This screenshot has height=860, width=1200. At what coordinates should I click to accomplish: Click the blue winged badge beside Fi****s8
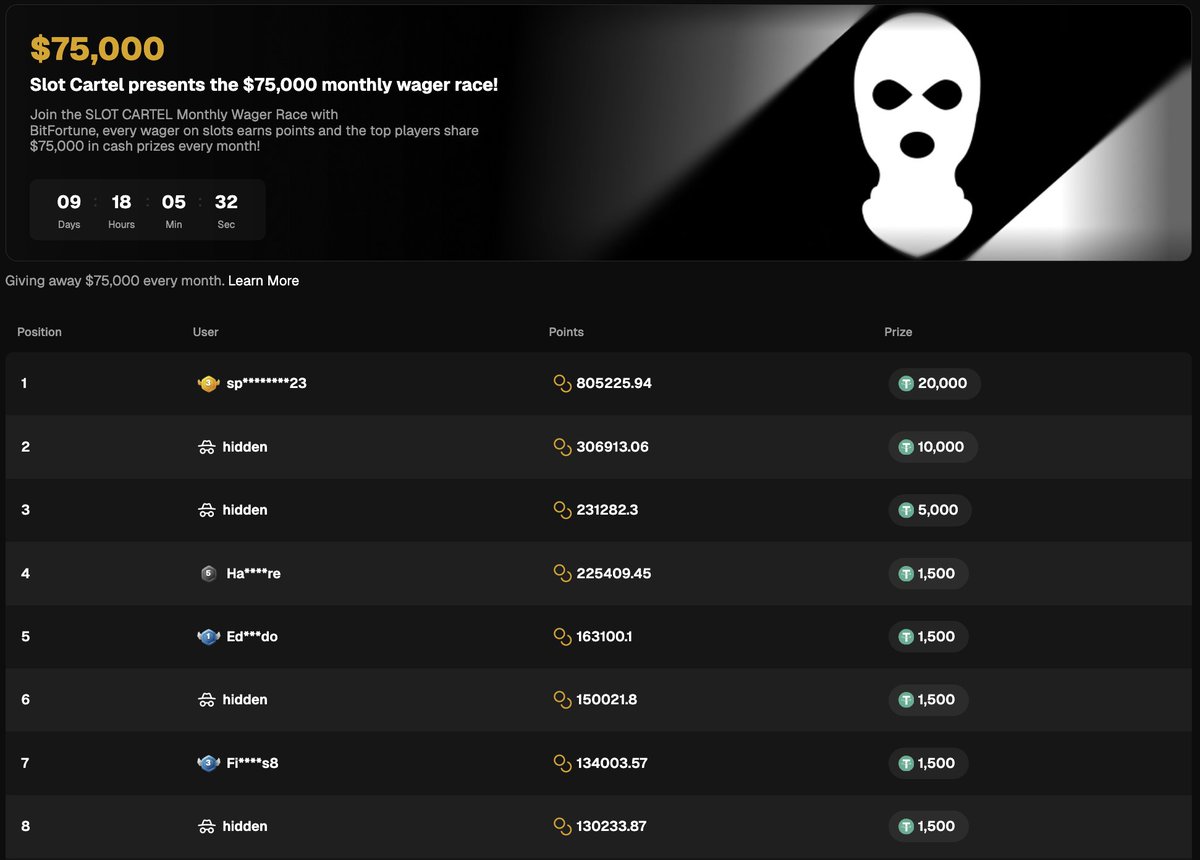tap(208, 763)
